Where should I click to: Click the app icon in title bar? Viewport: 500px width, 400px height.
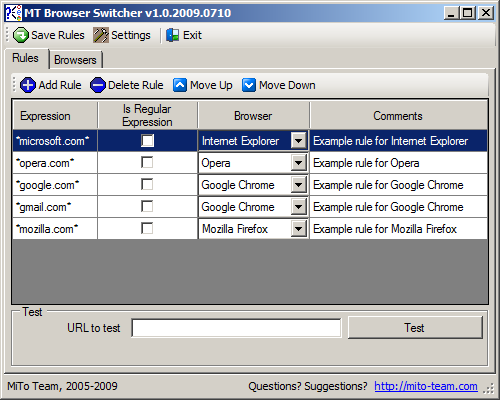14,13
